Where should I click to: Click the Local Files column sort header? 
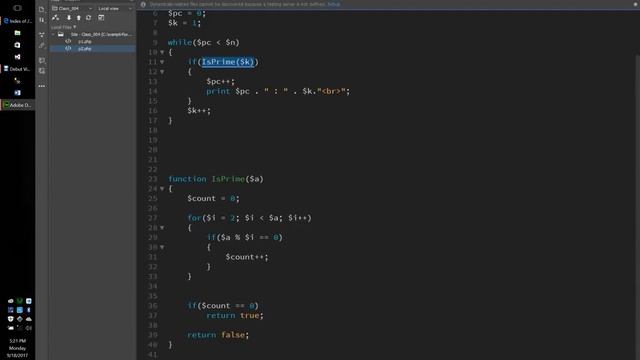tap(64, 27)
